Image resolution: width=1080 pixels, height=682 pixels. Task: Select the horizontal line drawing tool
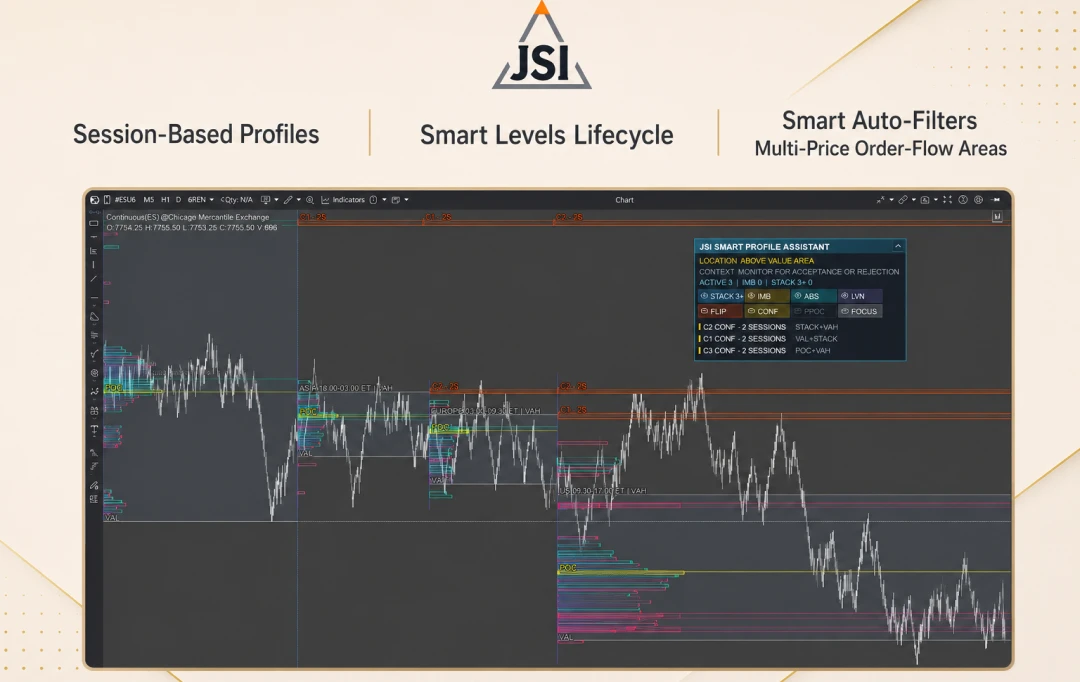coord(94,298)
